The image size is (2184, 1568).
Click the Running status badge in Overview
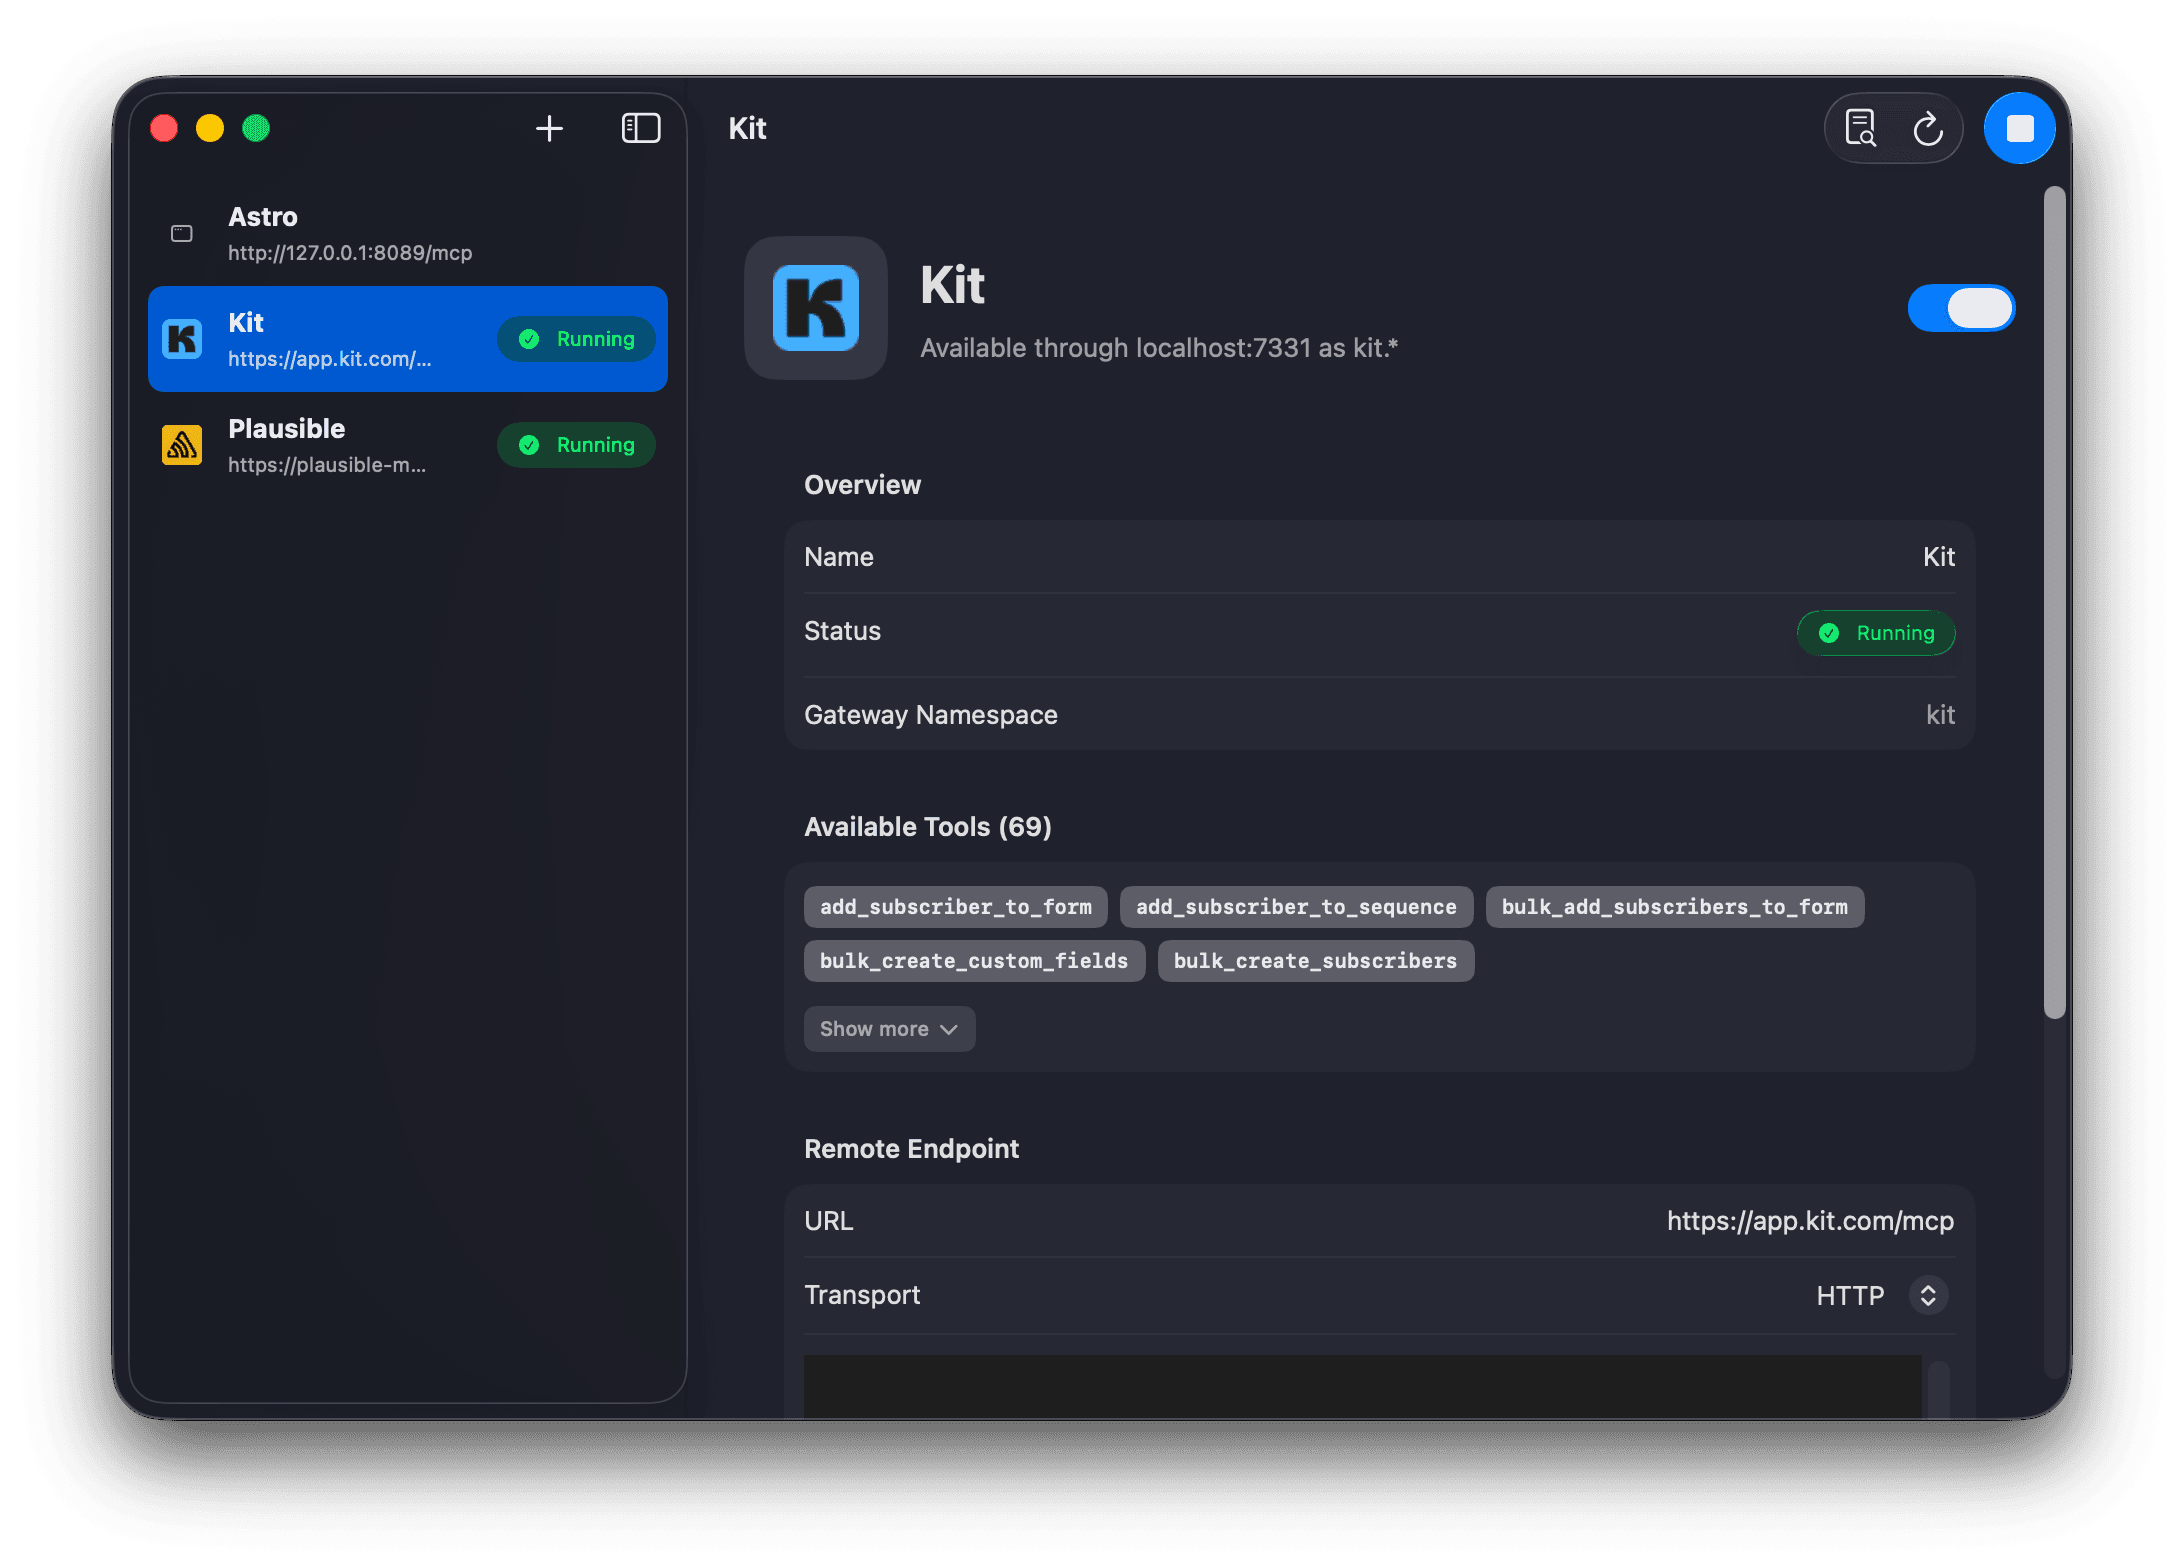click(x=1876, y=633)
